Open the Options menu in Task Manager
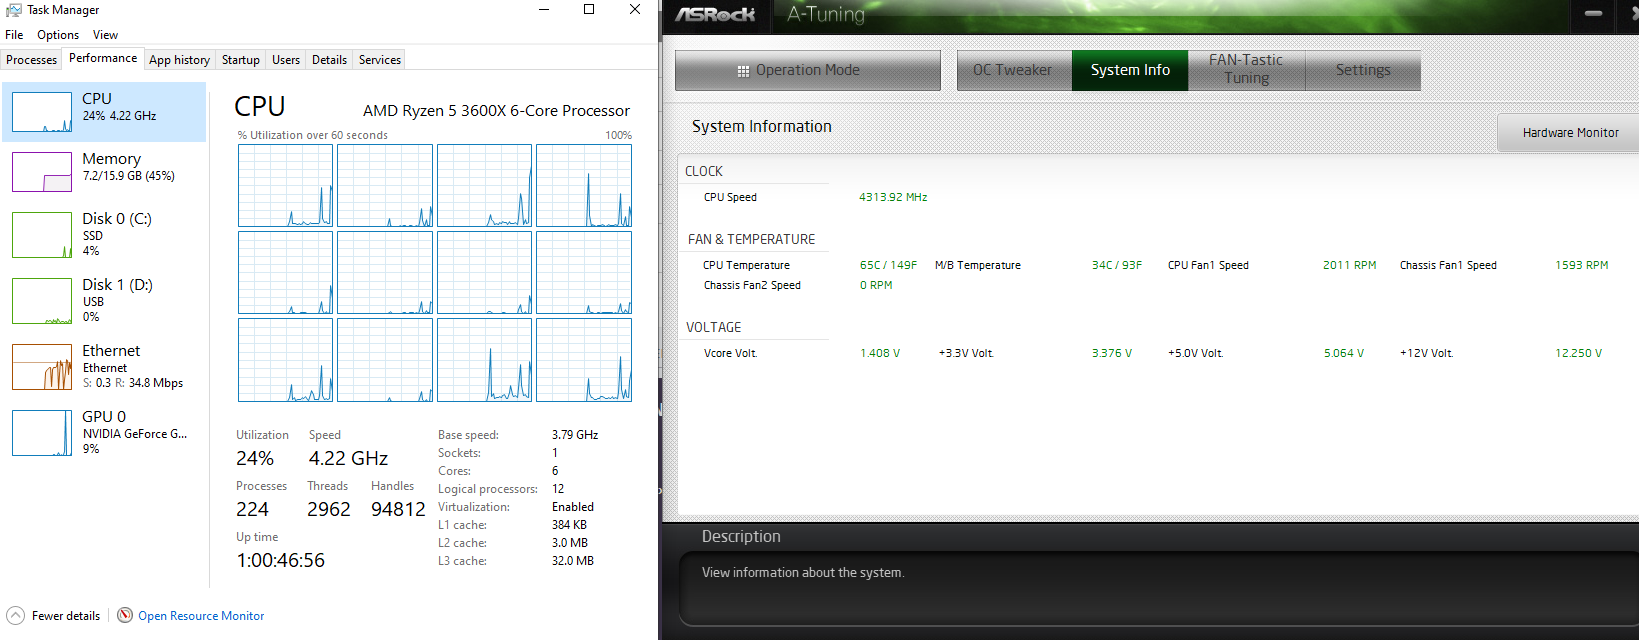 [58, 35]
